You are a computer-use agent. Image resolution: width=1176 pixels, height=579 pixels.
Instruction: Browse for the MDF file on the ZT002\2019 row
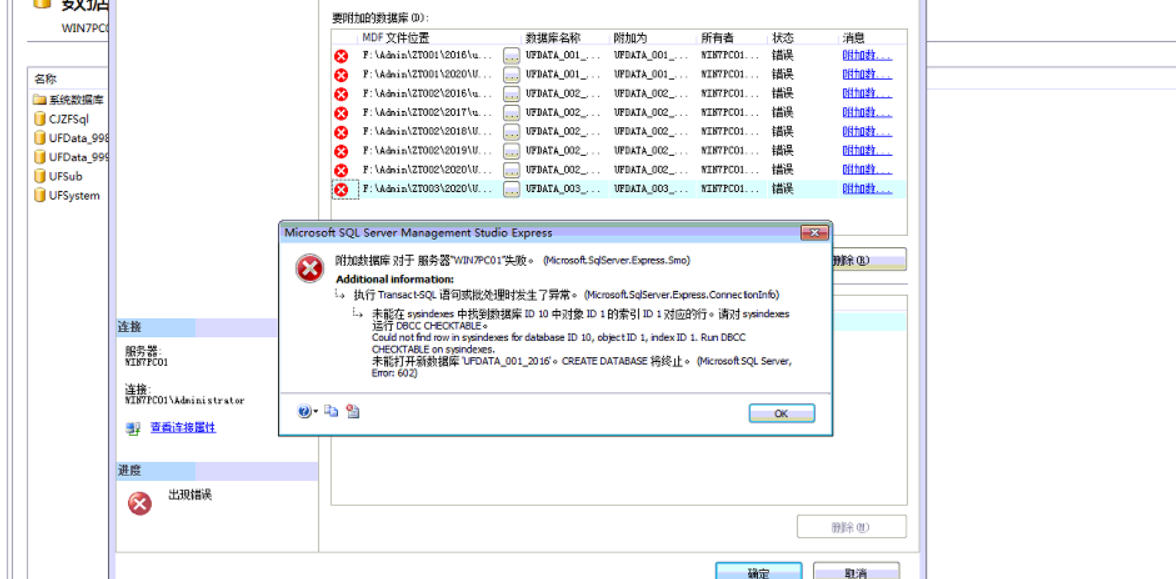(512, 151)
